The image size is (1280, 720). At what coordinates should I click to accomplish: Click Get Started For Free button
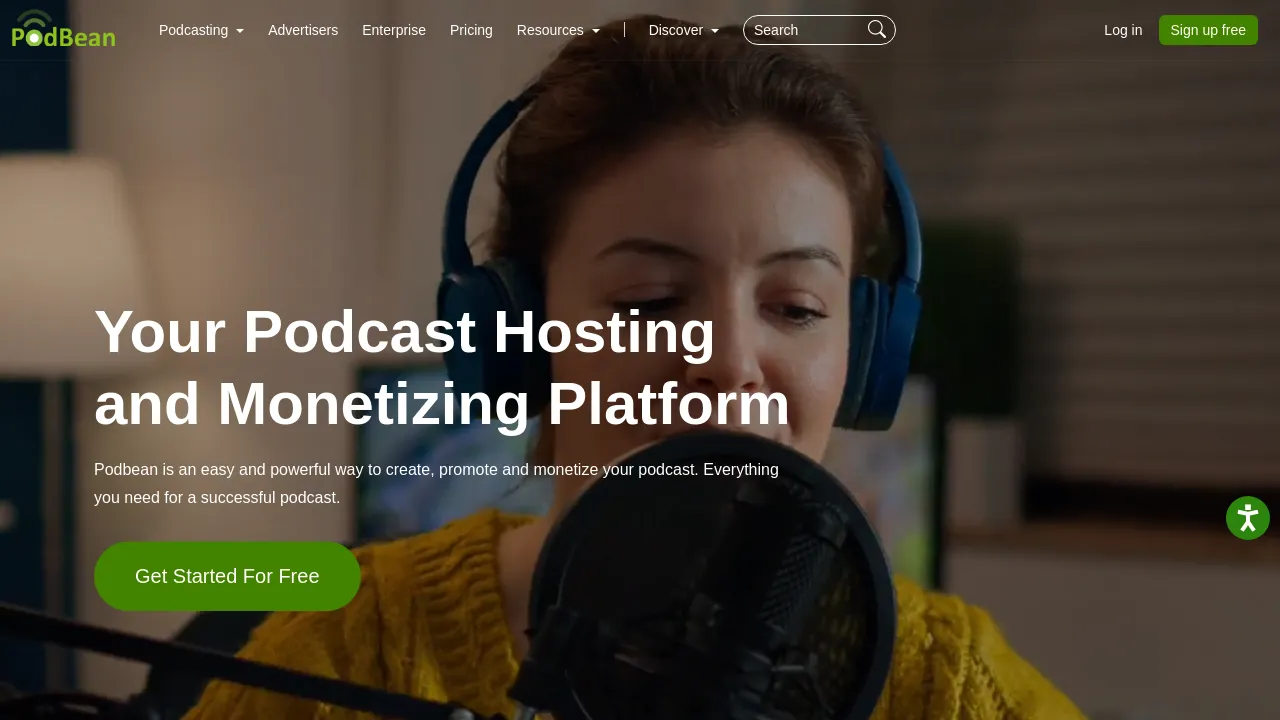tap(227, 576)
